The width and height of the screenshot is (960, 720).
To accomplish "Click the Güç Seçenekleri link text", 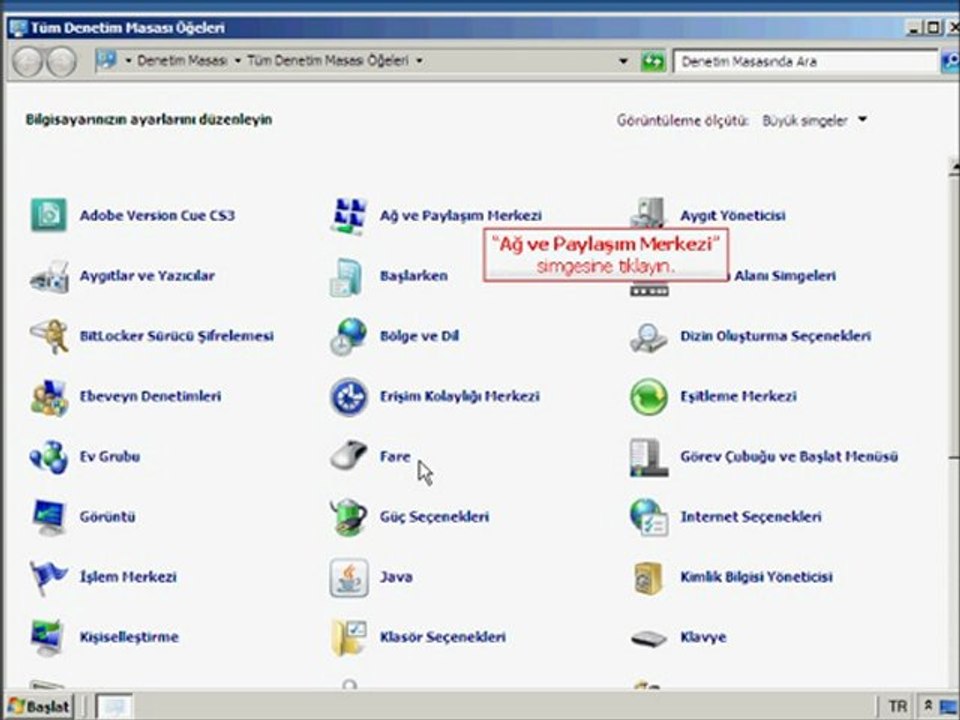I will click(434, 517).
